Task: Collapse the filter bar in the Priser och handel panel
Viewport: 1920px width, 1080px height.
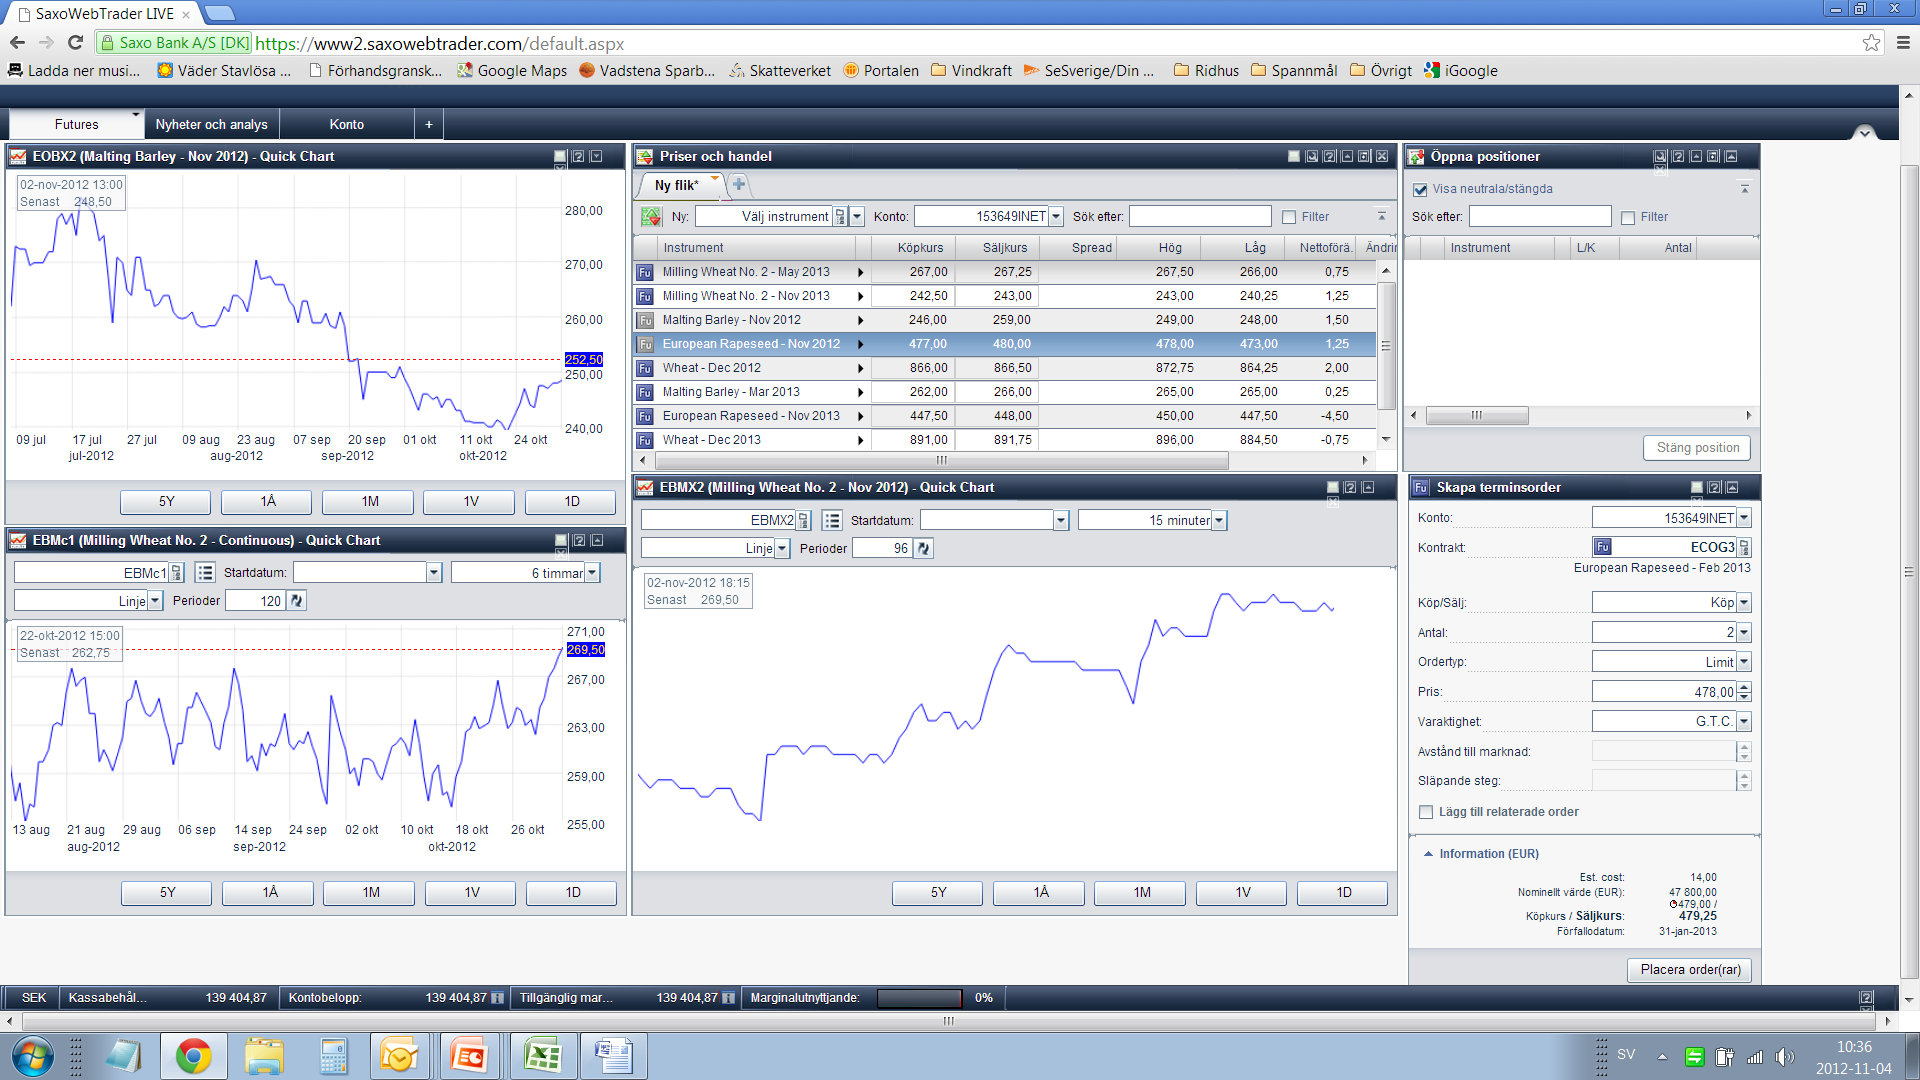Action: (x=1381, y=216)
